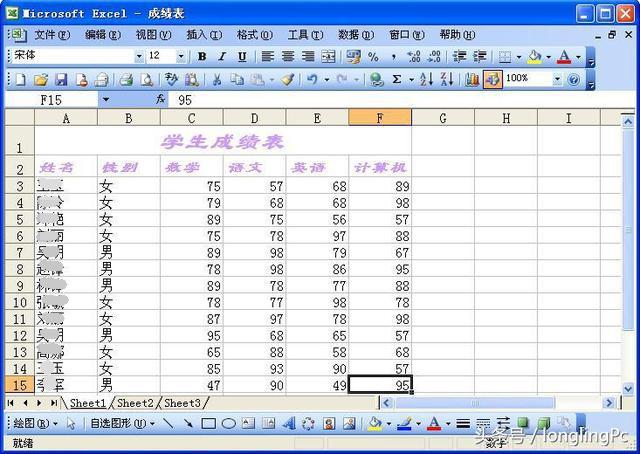Viewport: 640px width, 454px height.
Task: Increase decimal places
Action: click(x=413, y=56)
